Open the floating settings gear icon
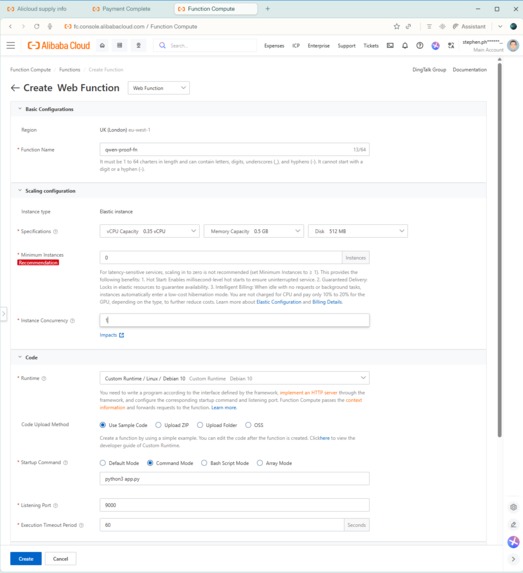 coord(513,507)
